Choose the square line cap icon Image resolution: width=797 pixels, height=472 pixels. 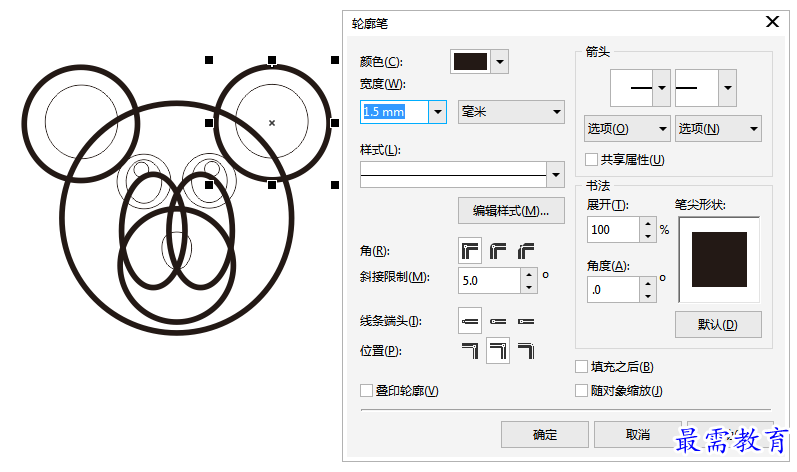(x=470, y=321)
